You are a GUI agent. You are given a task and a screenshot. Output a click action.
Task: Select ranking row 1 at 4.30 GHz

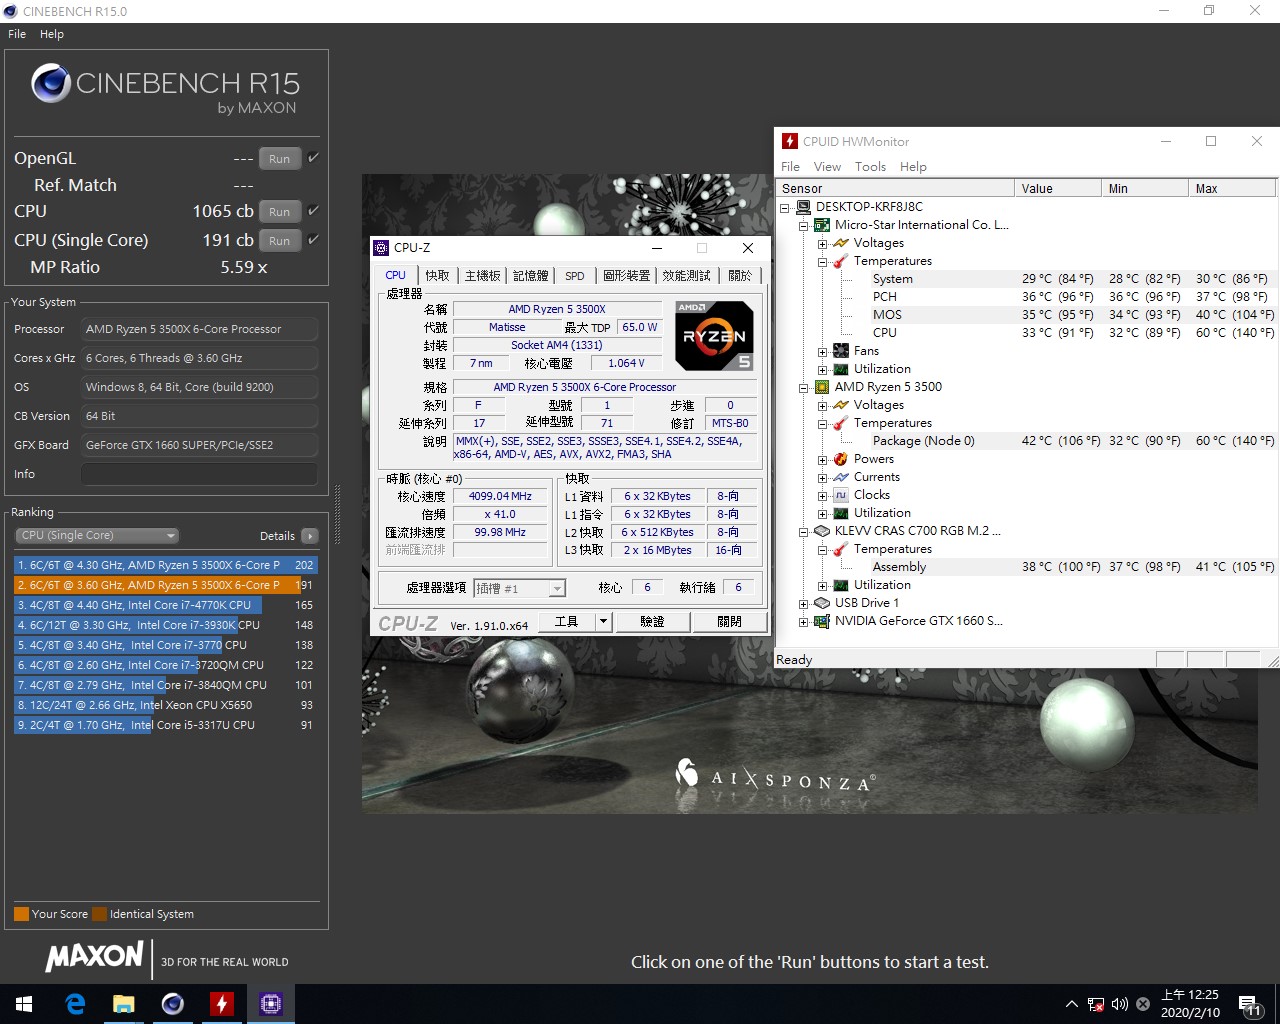pos(165,565)
